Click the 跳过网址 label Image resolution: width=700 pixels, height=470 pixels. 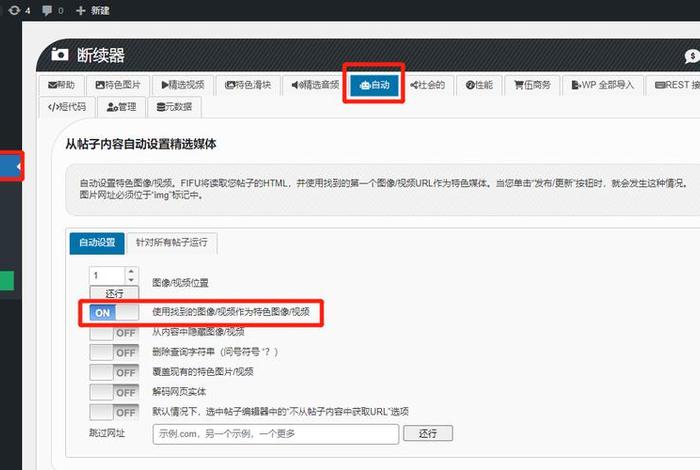pos(107,433)
